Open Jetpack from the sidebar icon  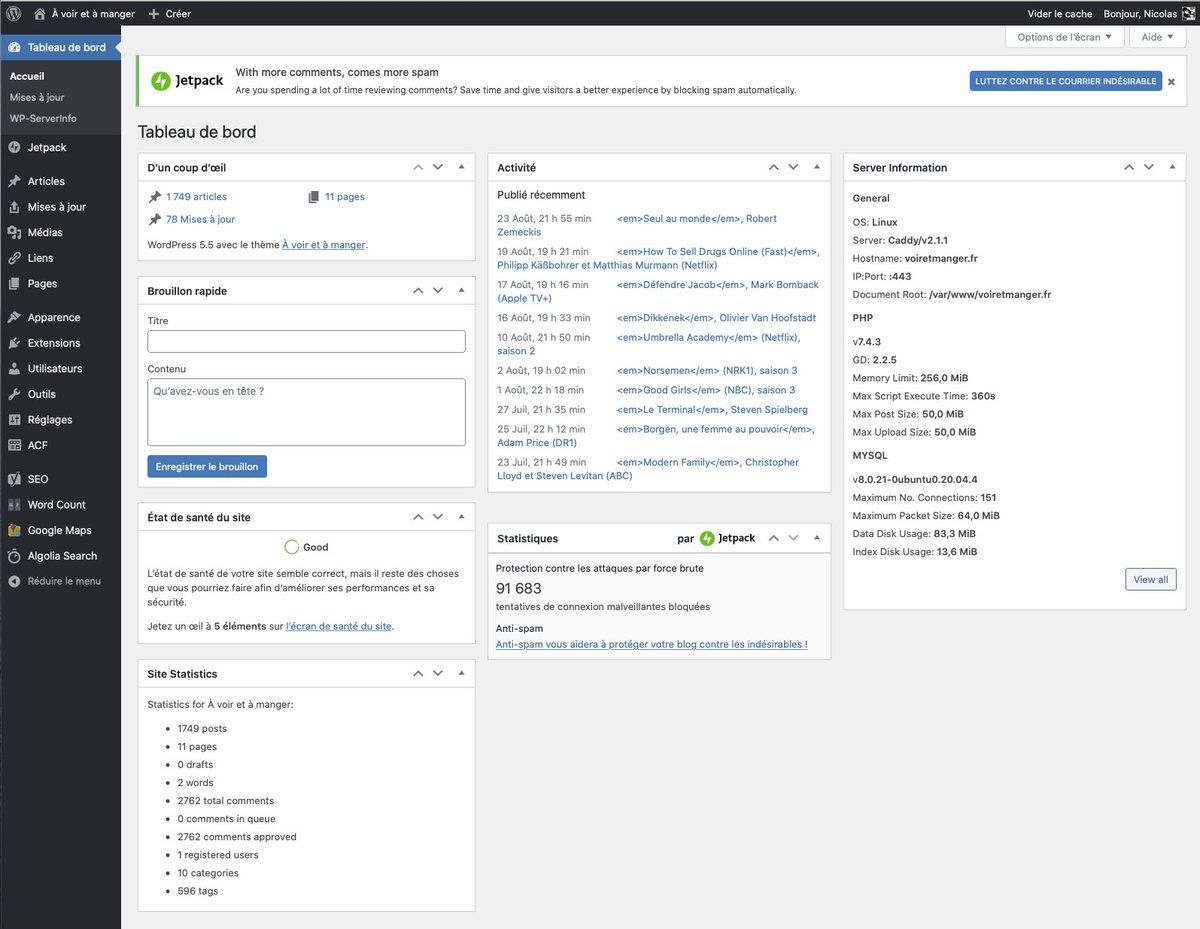14,147
